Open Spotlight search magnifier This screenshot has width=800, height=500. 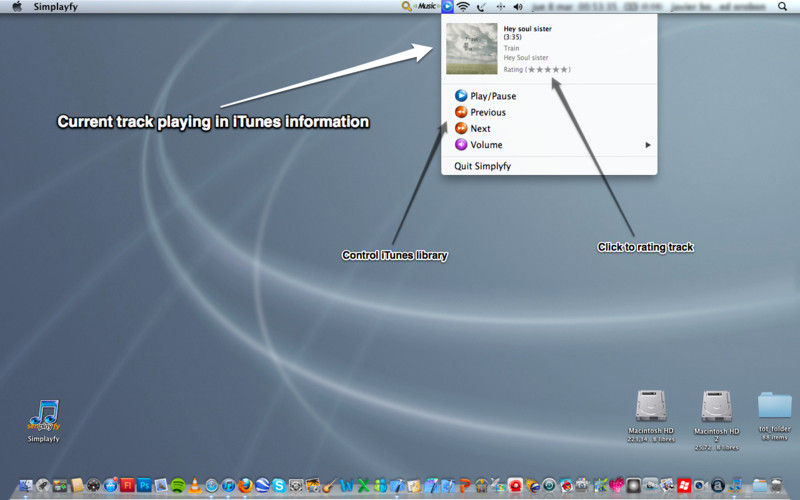782,7
